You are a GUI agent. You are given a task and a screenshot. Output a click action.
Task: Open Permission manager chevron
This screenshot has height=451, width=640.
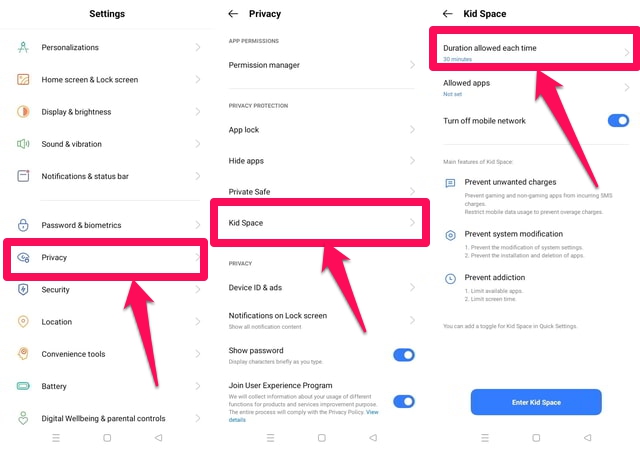[x=413, y=65]
